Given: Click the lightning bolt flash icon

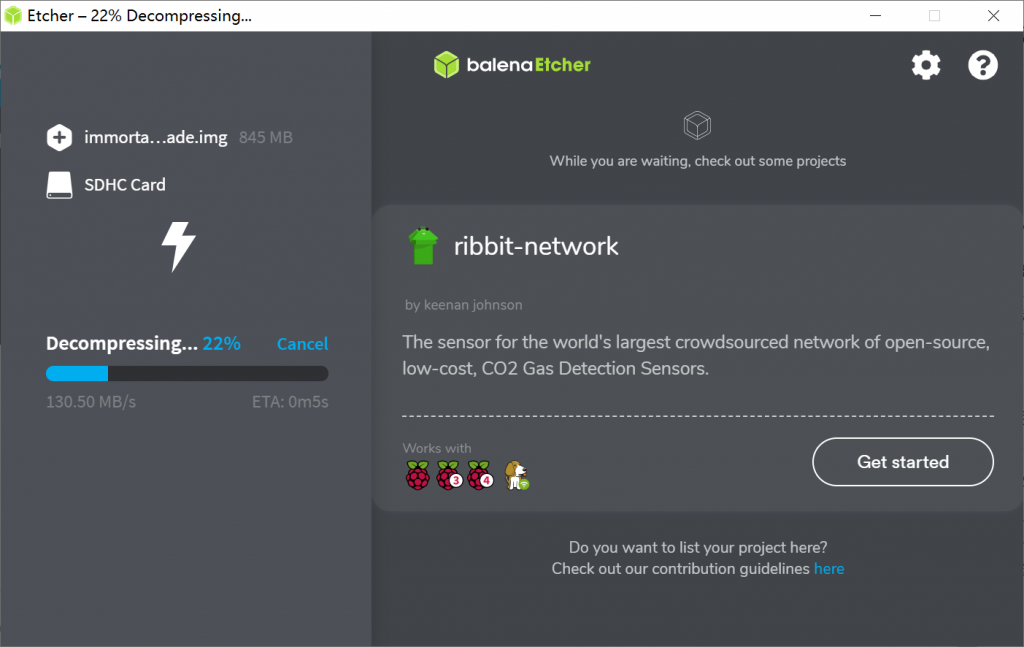Looking at the screenshot, I should (x=179, y=246).
